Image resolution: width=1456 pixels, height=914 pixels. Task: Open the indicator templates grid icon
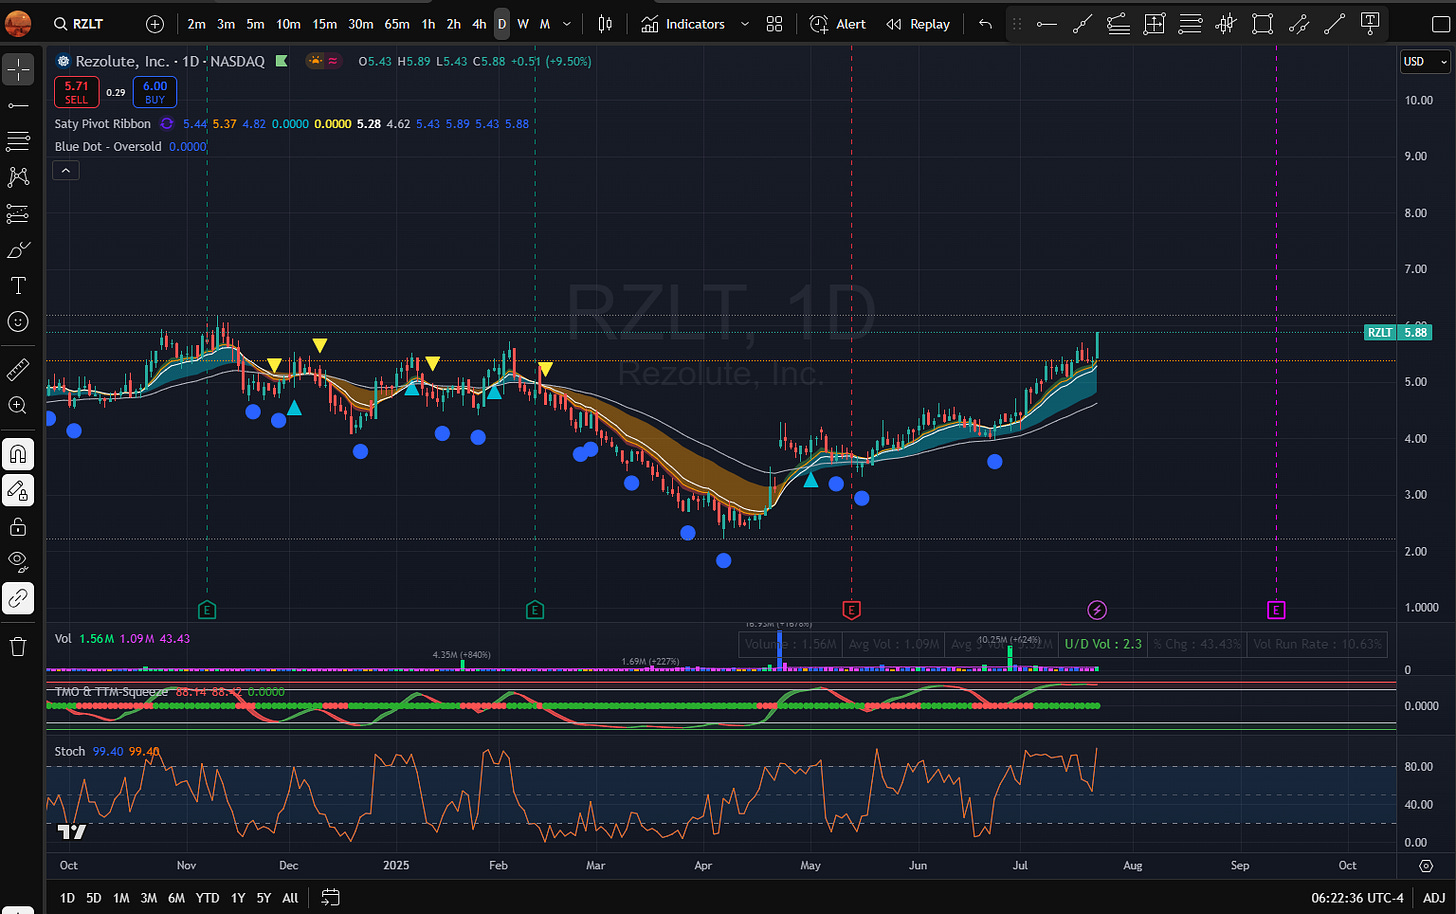click(x=774, y=24)
